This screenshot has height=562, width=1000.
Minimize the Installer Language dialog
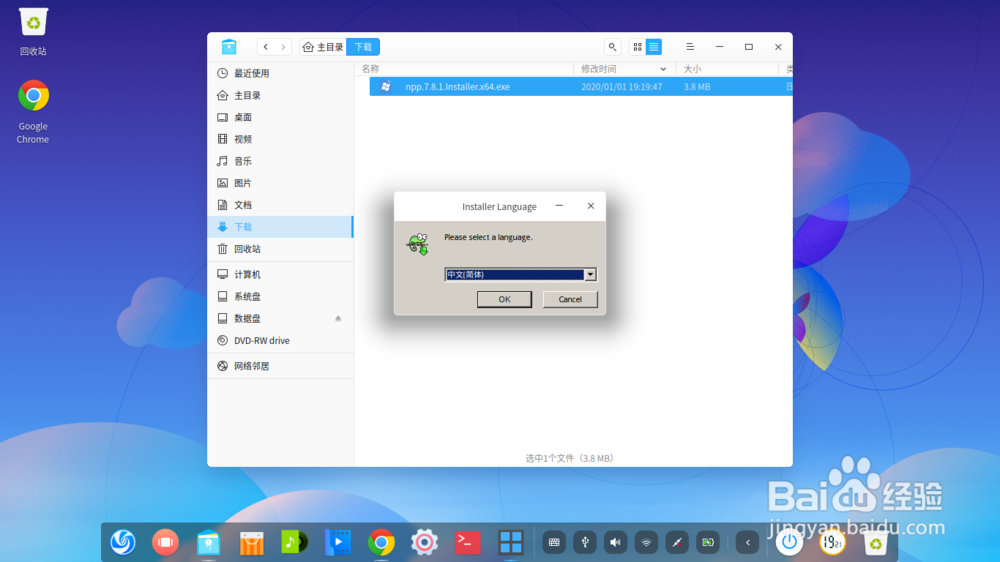[x=559, y=205]
